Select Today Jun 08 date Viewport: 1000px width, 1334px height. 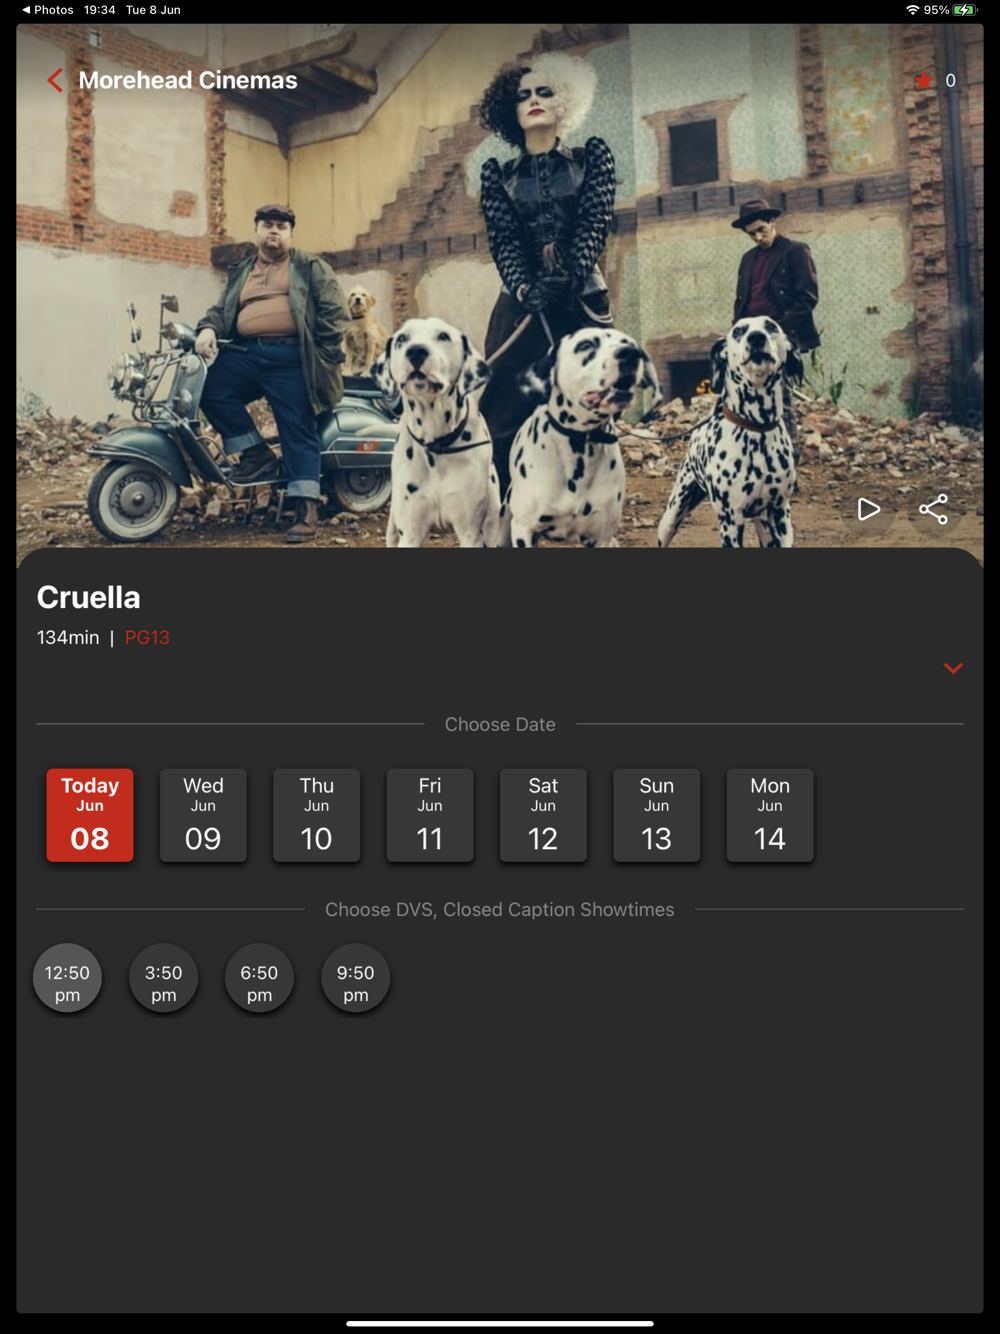pyautogui.click(x=90, y=815)
